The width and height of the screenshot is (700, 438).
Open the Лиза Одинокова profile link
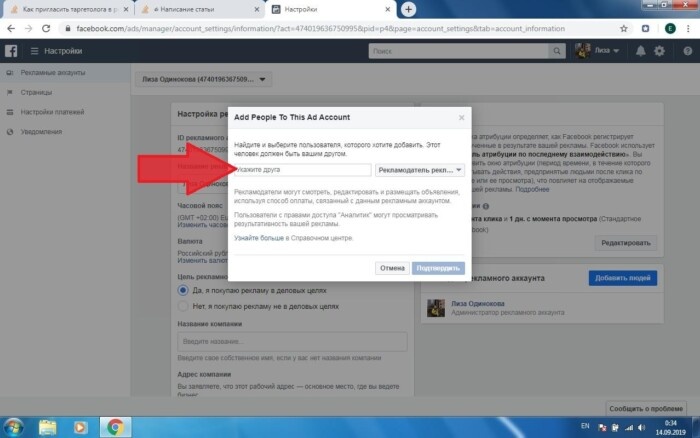tap(477, 304)
